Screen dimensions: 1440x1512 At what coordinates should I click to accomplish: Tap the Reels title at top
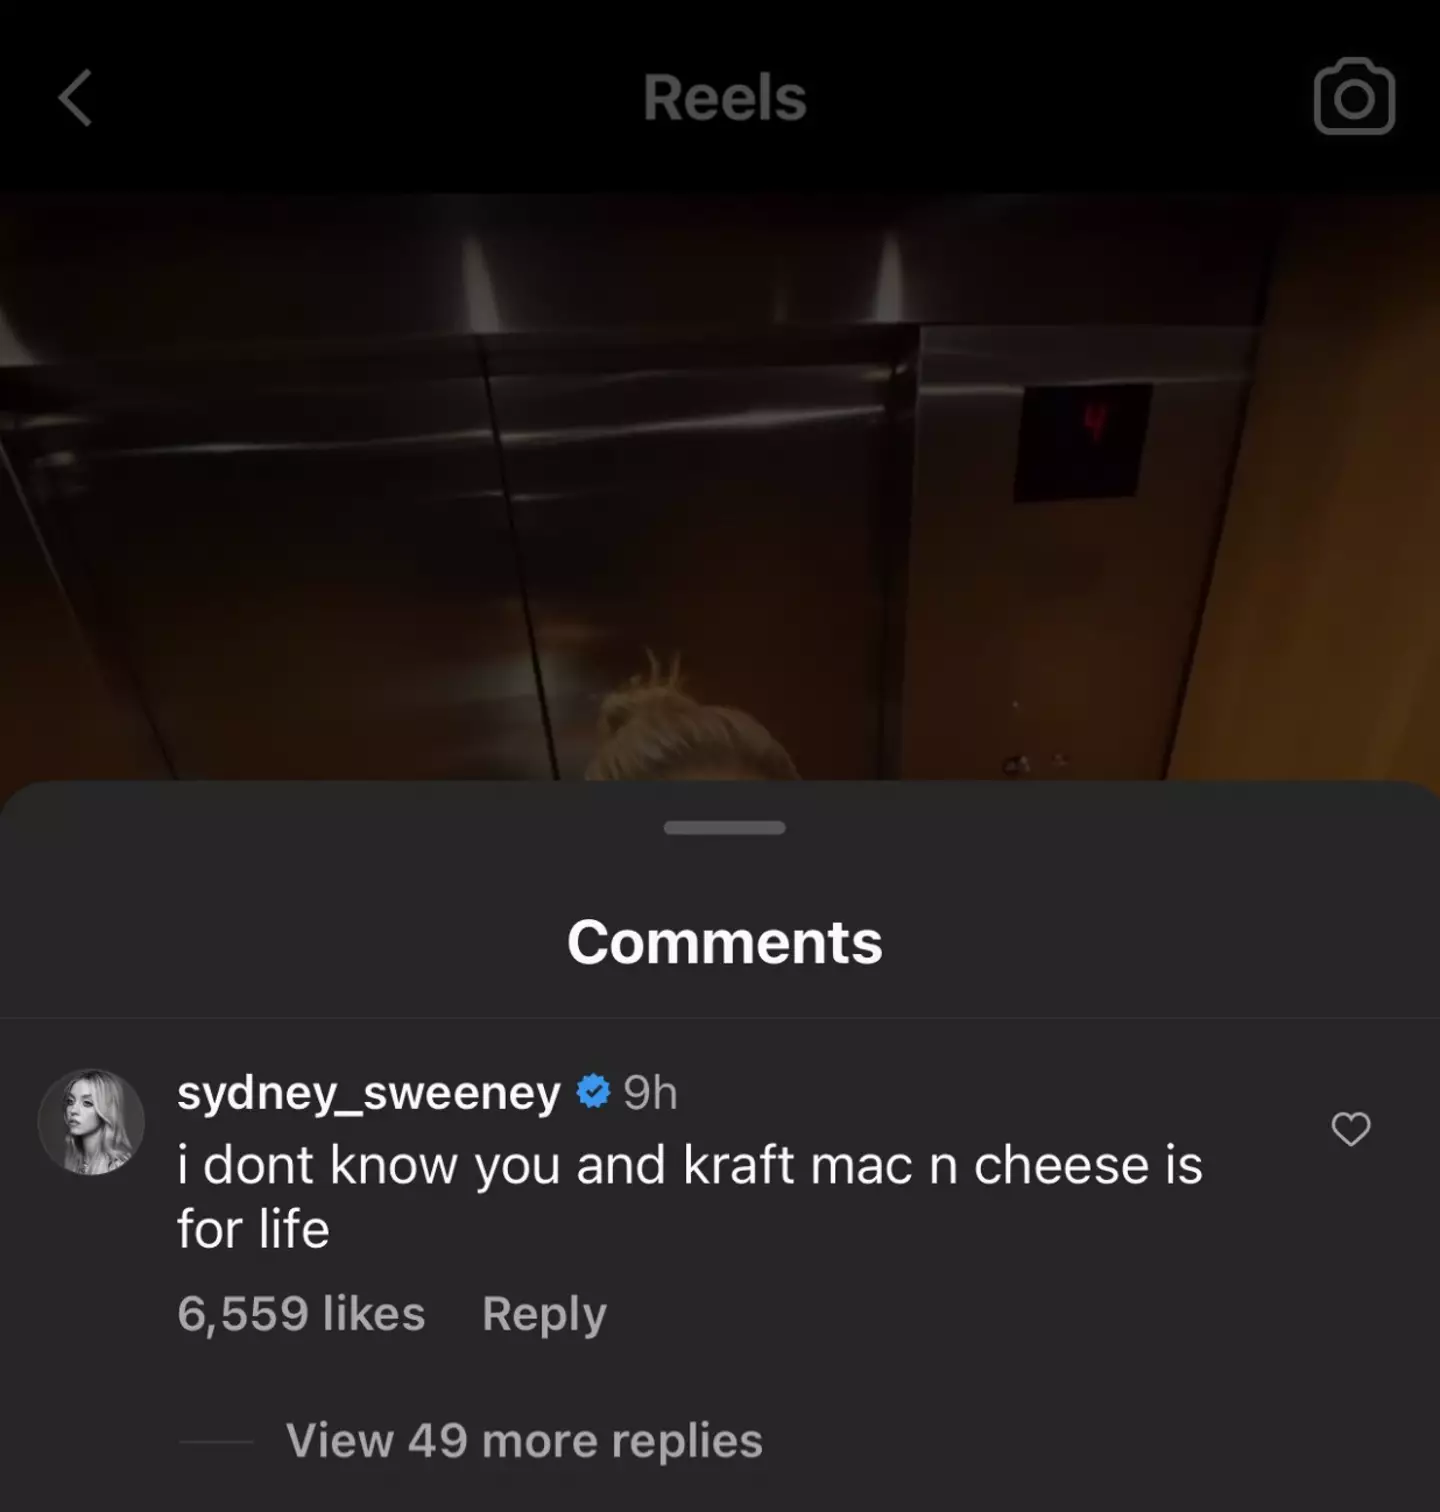tap(724, 98)
